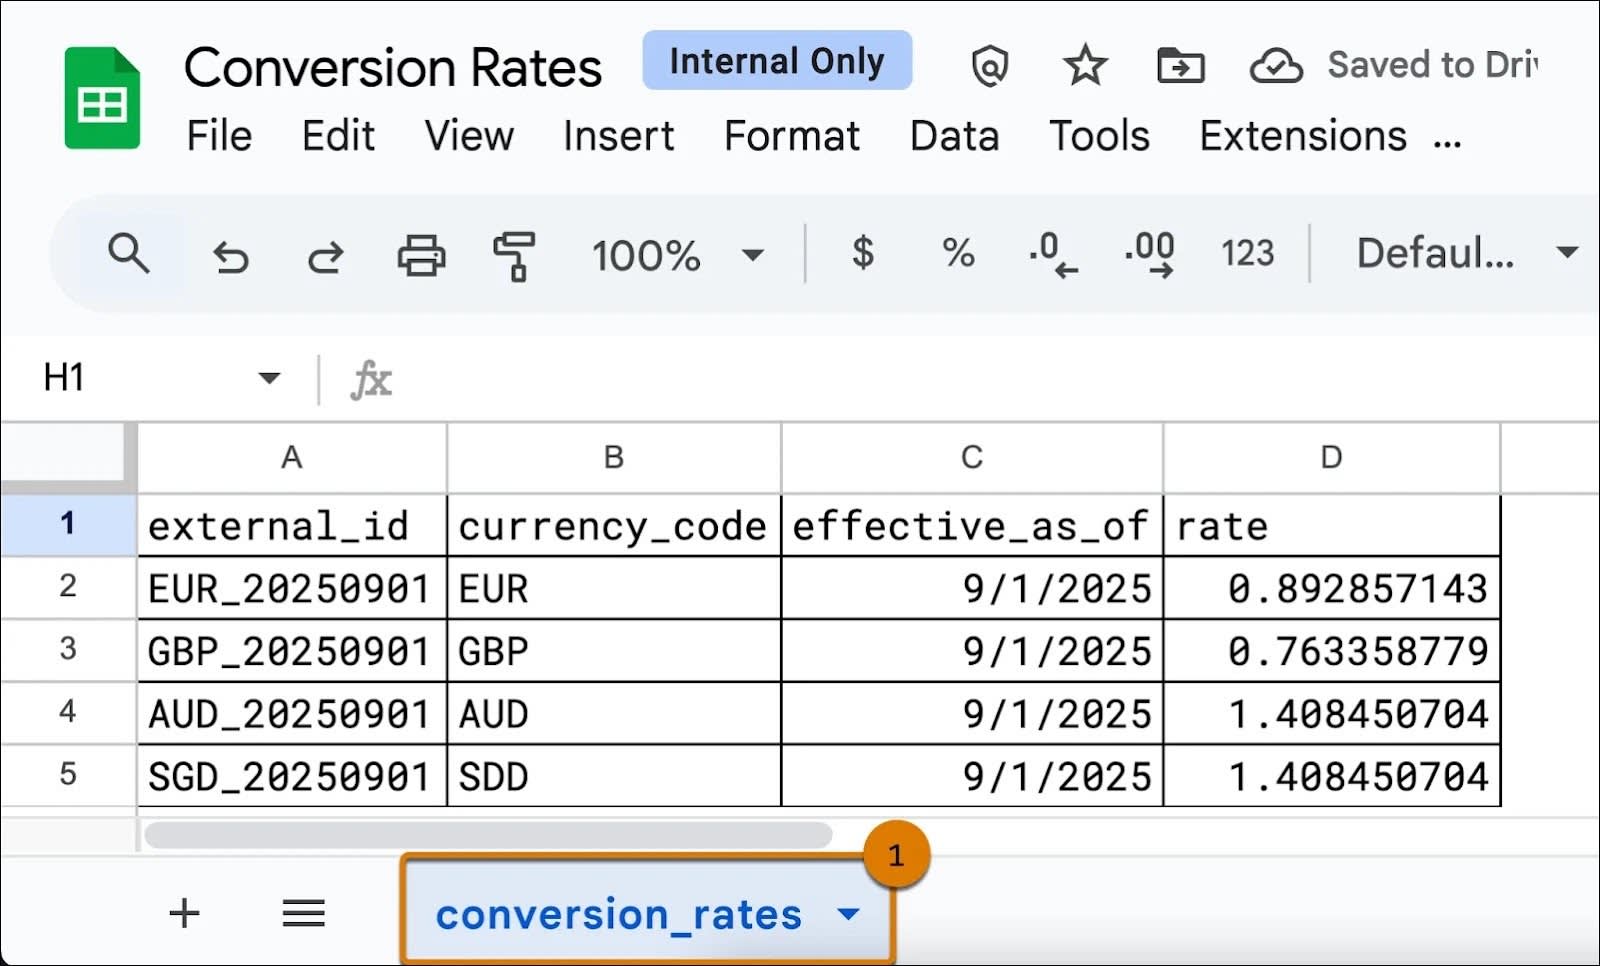The width and height of the screenshot is (1600, 966).
Task: Show more menus via ellipsis
Action: click(1447, 144)
